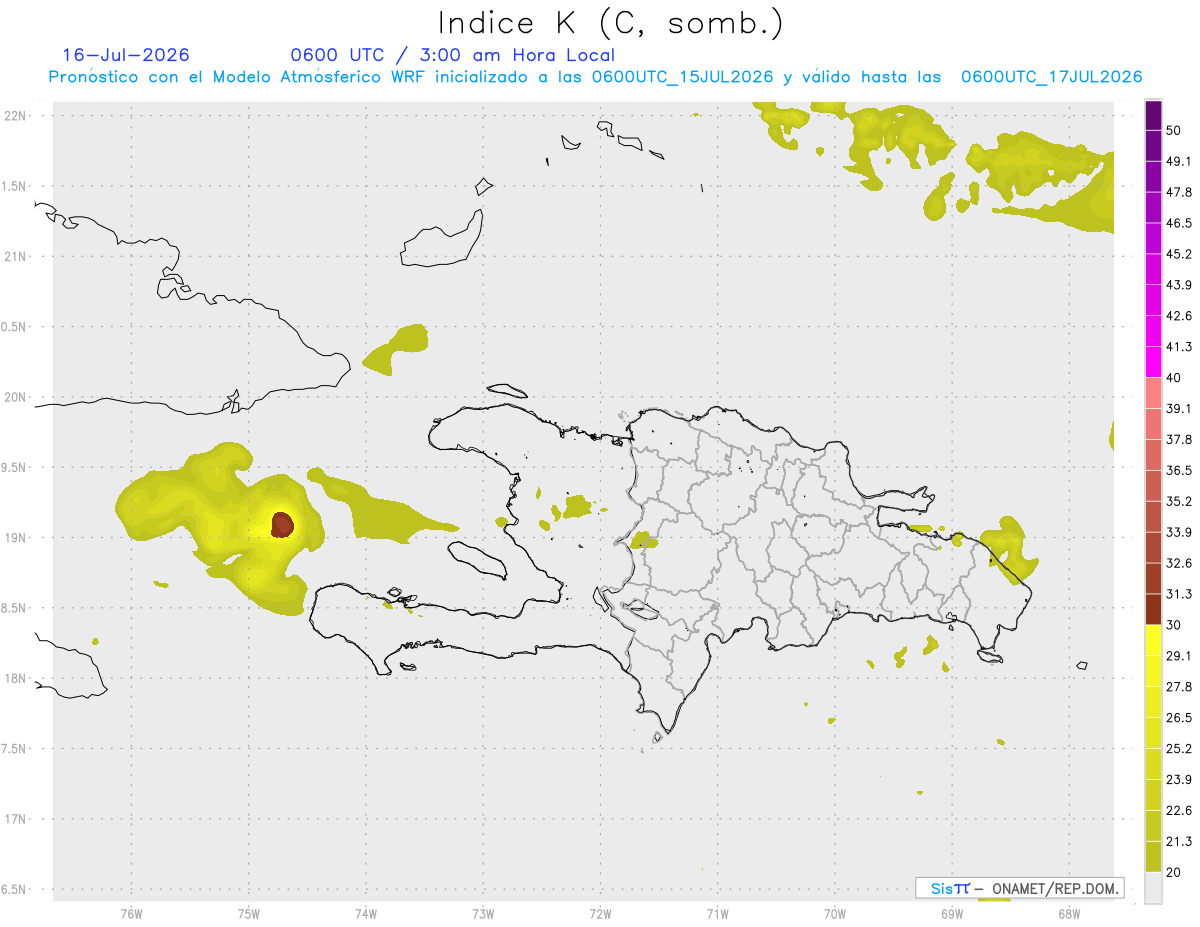The width and height of the screenshot is (1200, 927).
Task: Click the dark brown K-index maximum spot
Action: [x=282, y=524]
